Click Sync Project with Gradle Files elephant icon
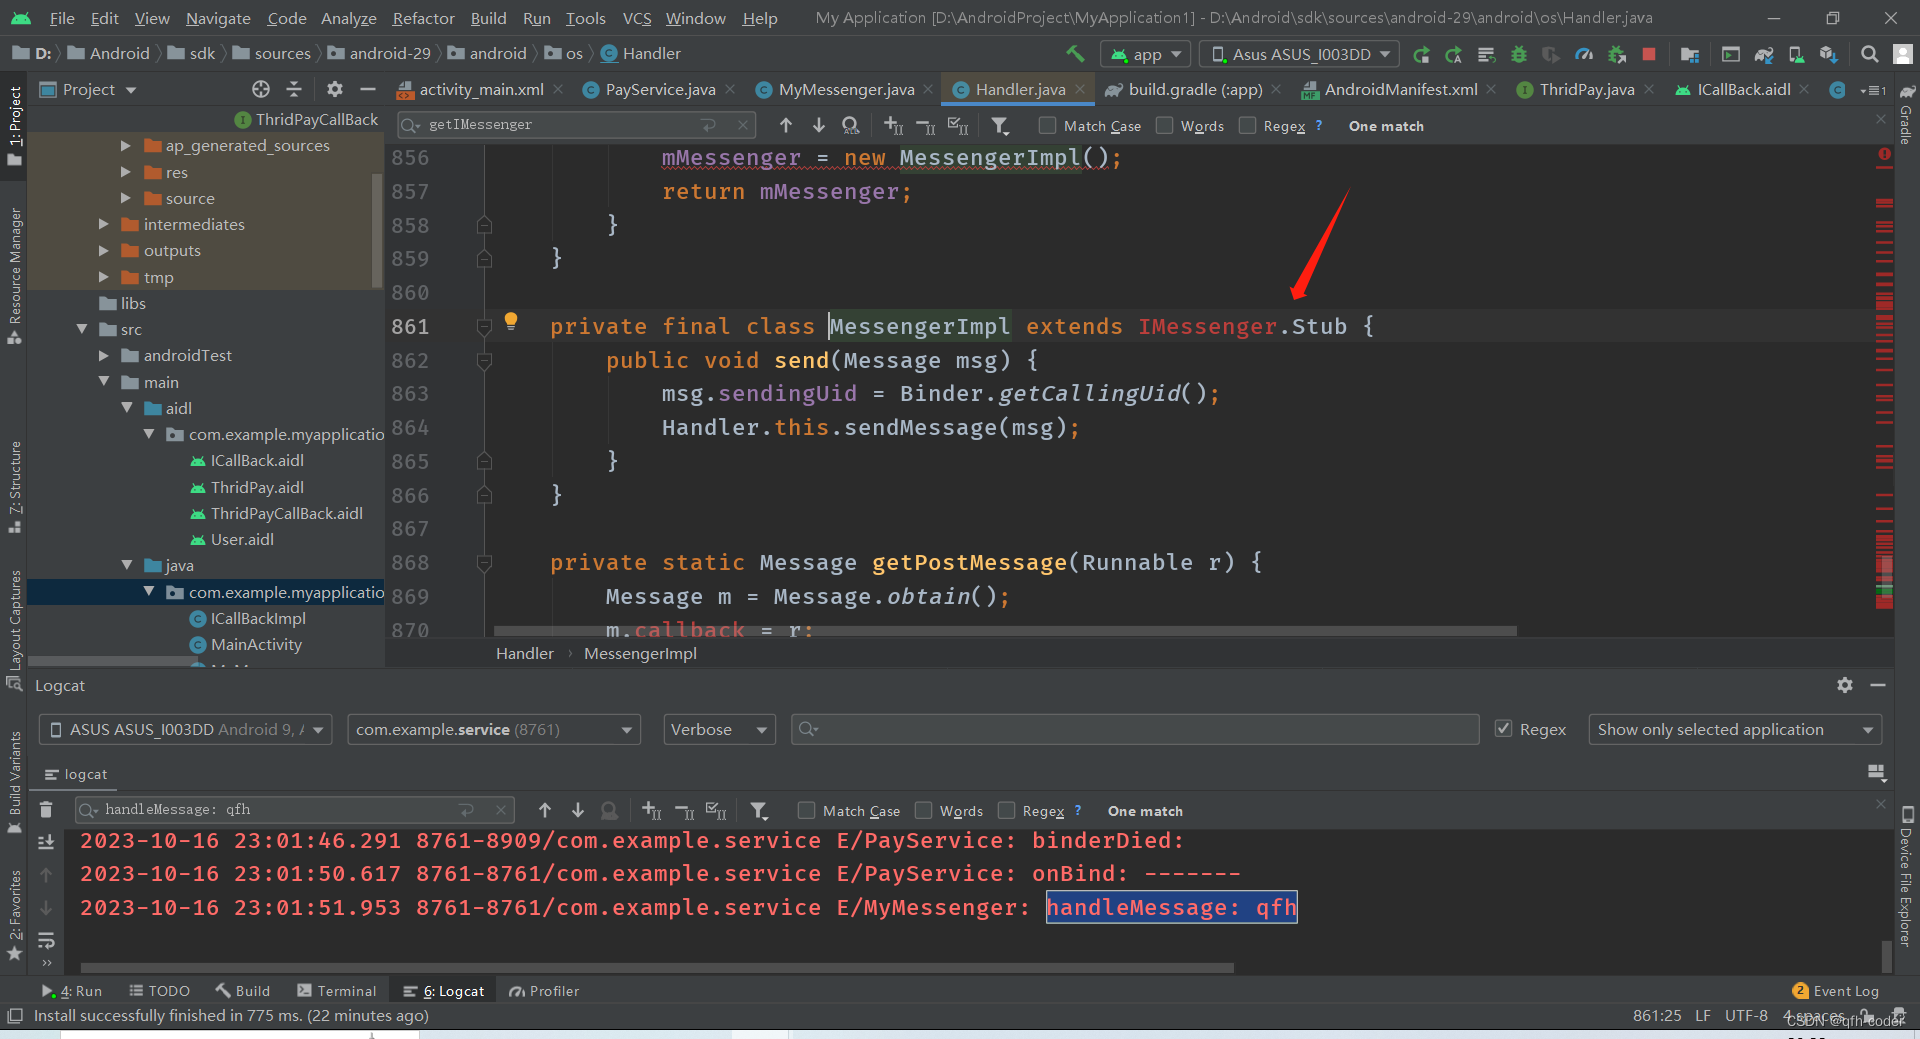The image size is (1920, 1039). point(1764,54)
